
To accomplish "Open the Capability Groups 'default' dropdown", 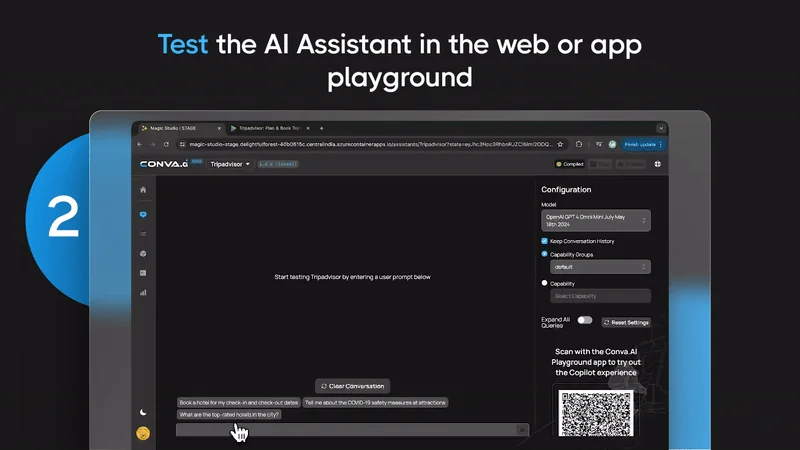I will (600, 267).
